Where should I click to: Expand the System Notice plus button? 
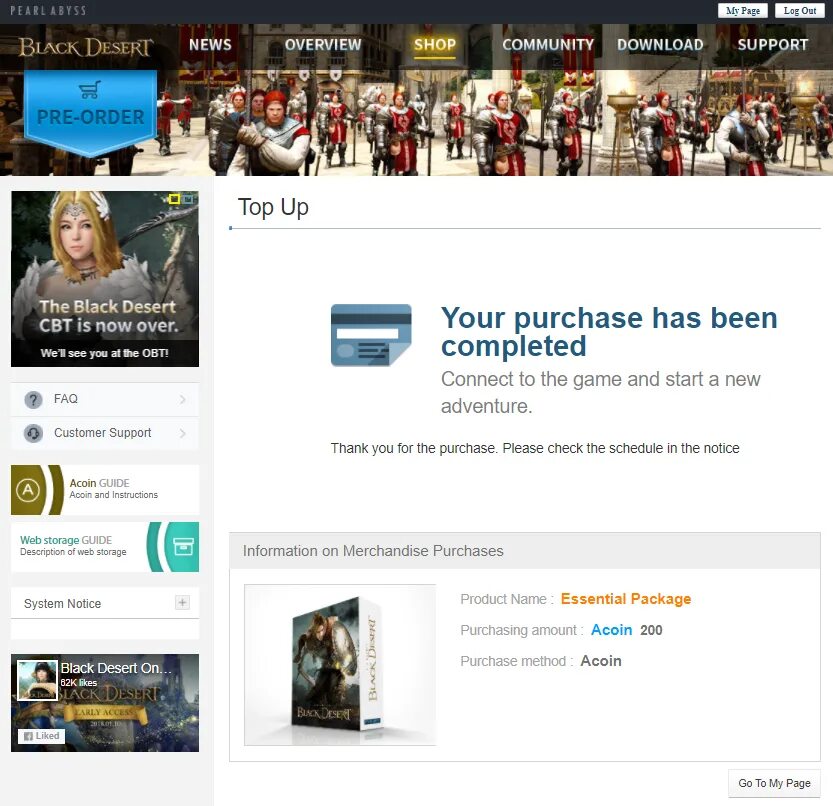(x=182, y=603)
